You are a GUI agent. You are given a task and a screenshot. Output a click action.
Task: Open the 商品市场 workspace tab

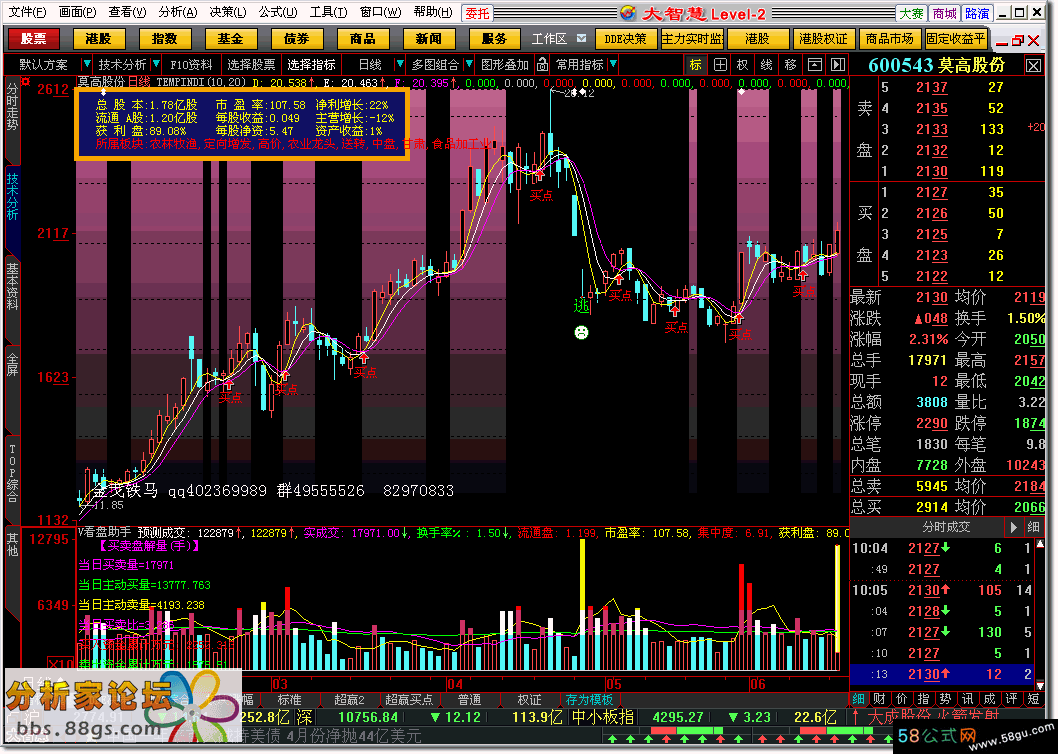click(x=889, y=38)
